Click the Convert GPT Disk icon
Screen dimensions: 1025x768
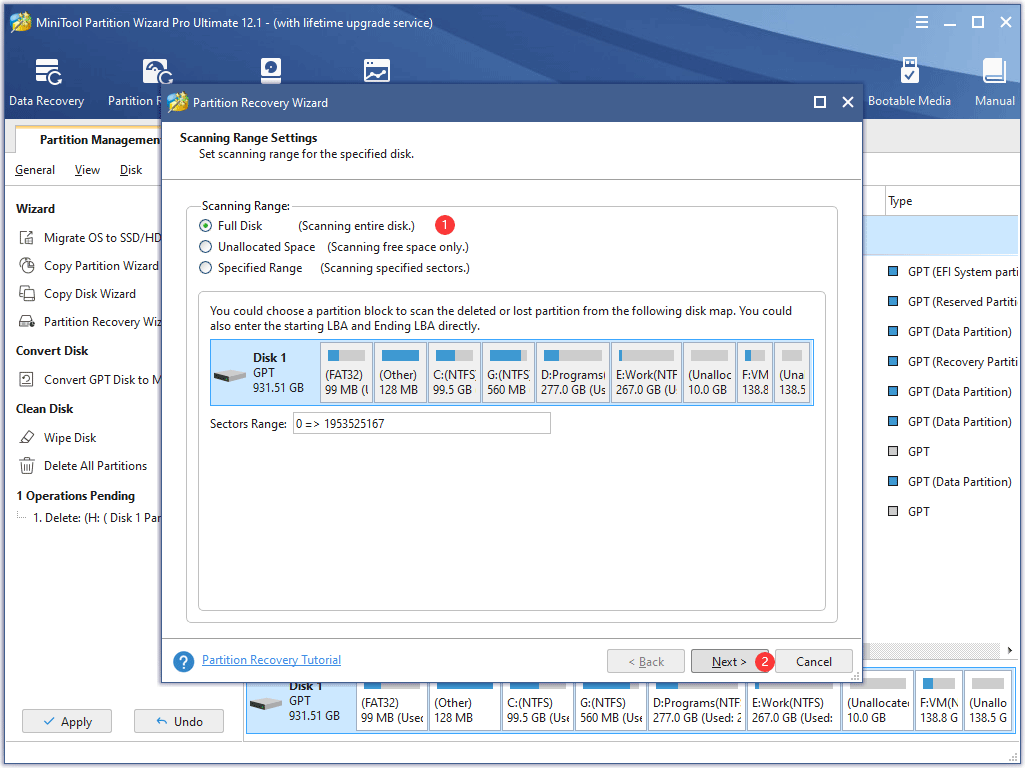(27, 380)
